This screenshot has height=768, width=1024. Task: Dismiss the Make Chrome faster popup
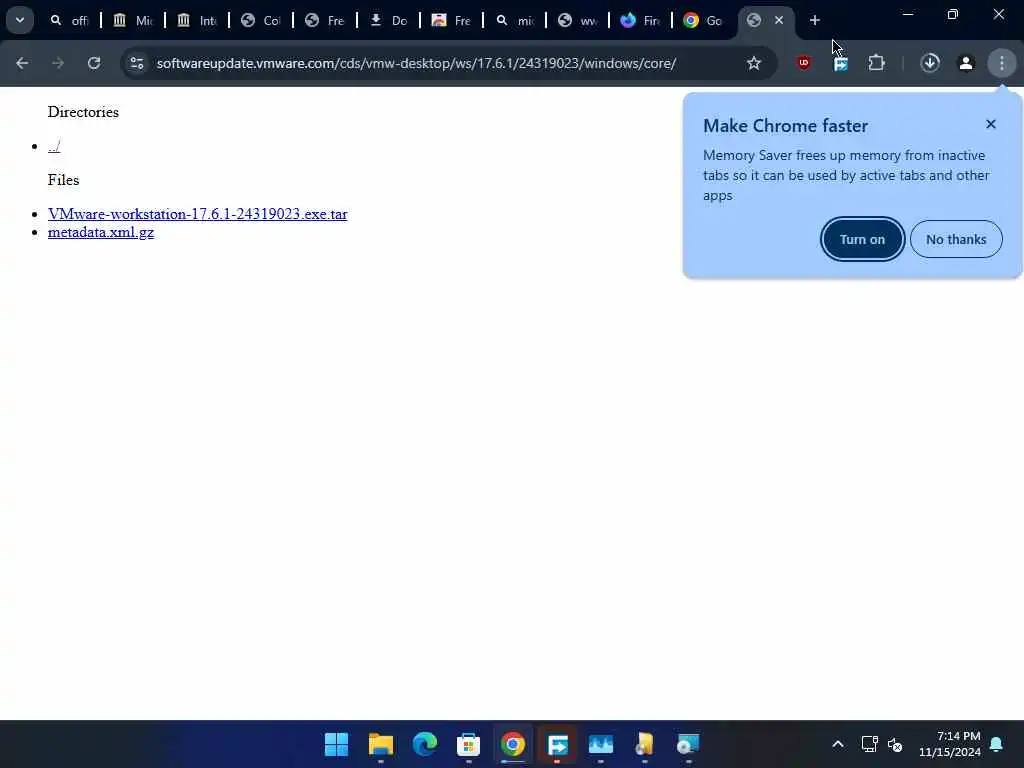(x=991, y=124)
